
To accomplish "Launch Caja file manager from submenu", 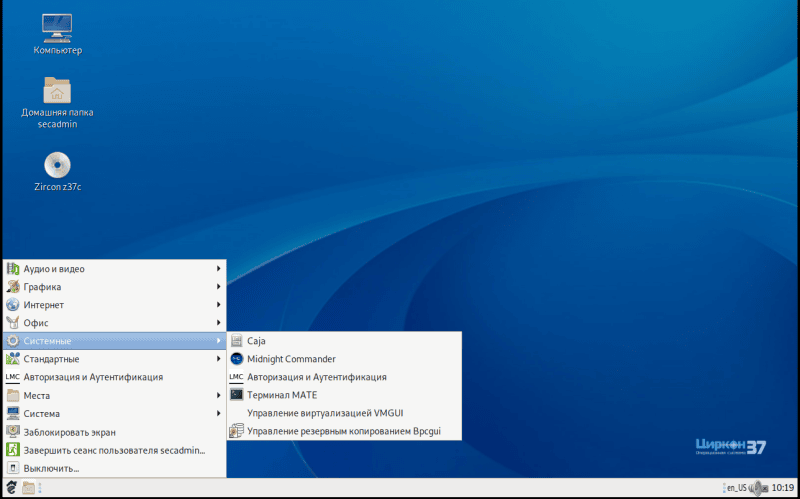I will (256, 341).
